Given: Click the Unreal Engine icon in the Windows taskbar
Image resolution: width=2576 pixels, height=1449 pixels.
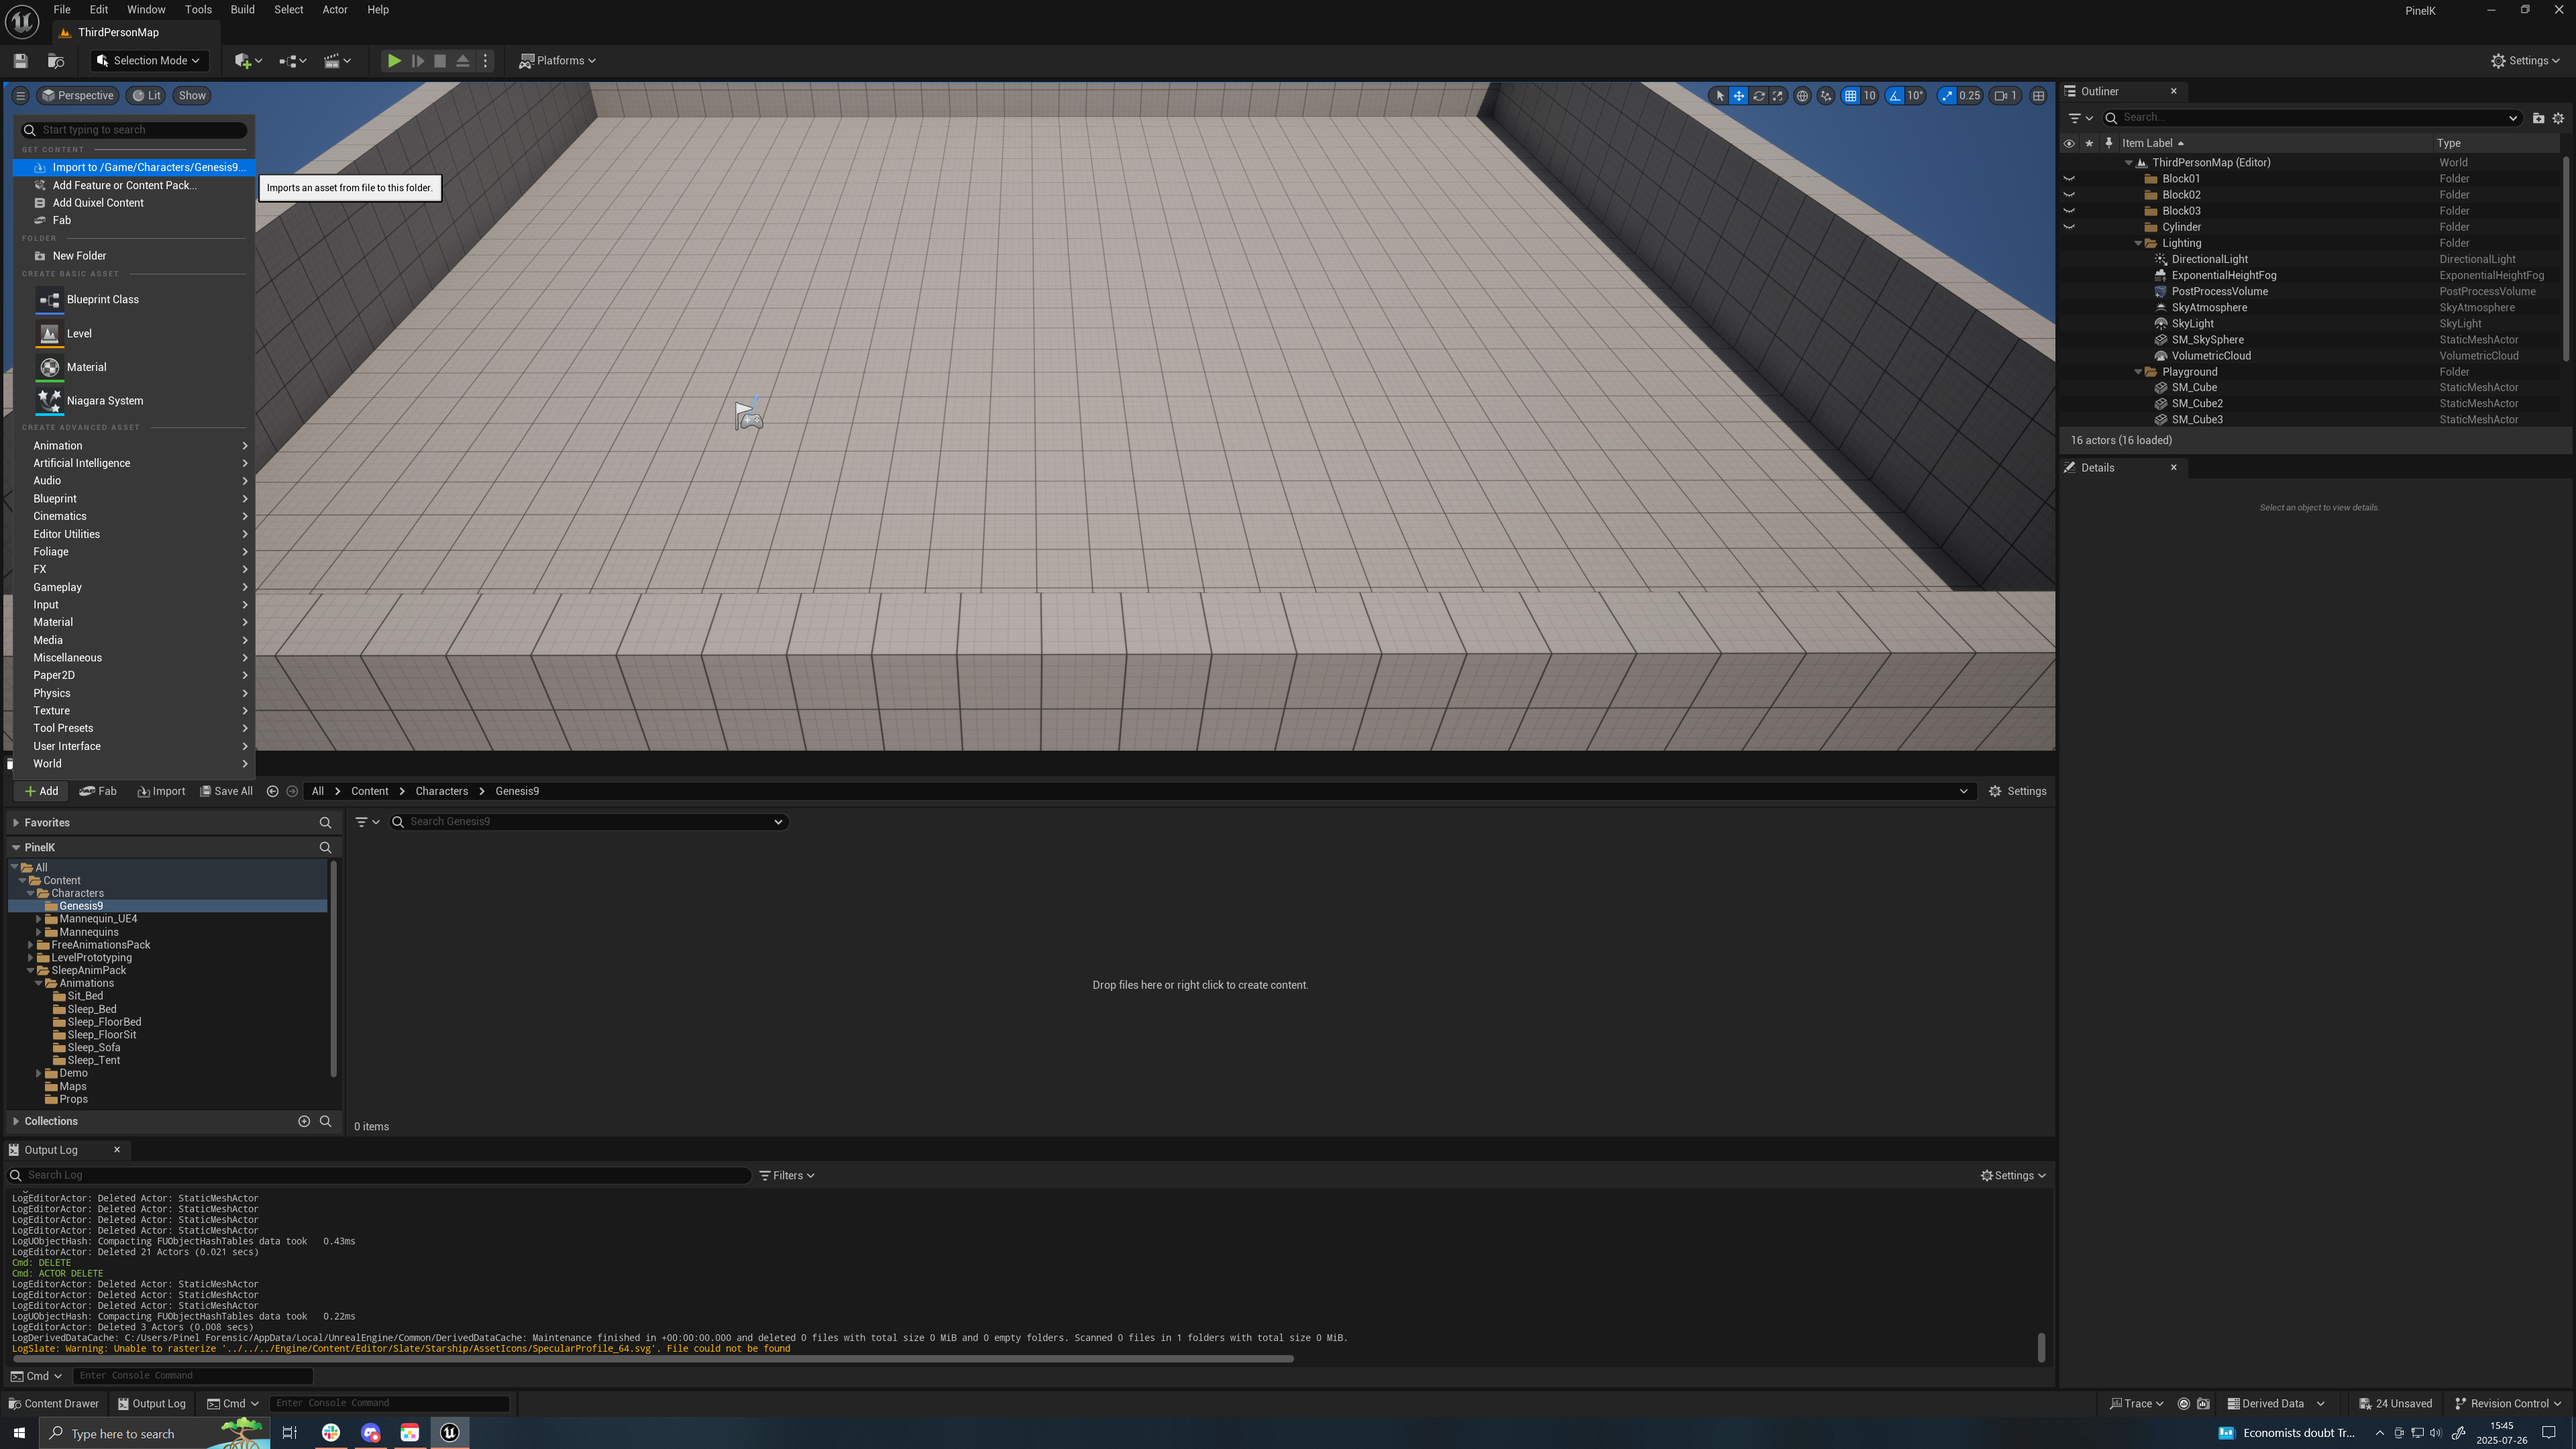Looking at the screenshot, I should 449,1433.
